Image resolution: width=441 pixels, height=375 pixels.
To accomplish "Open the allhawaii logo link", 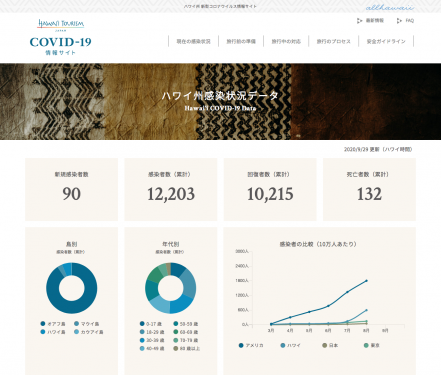I will point(390,7).
